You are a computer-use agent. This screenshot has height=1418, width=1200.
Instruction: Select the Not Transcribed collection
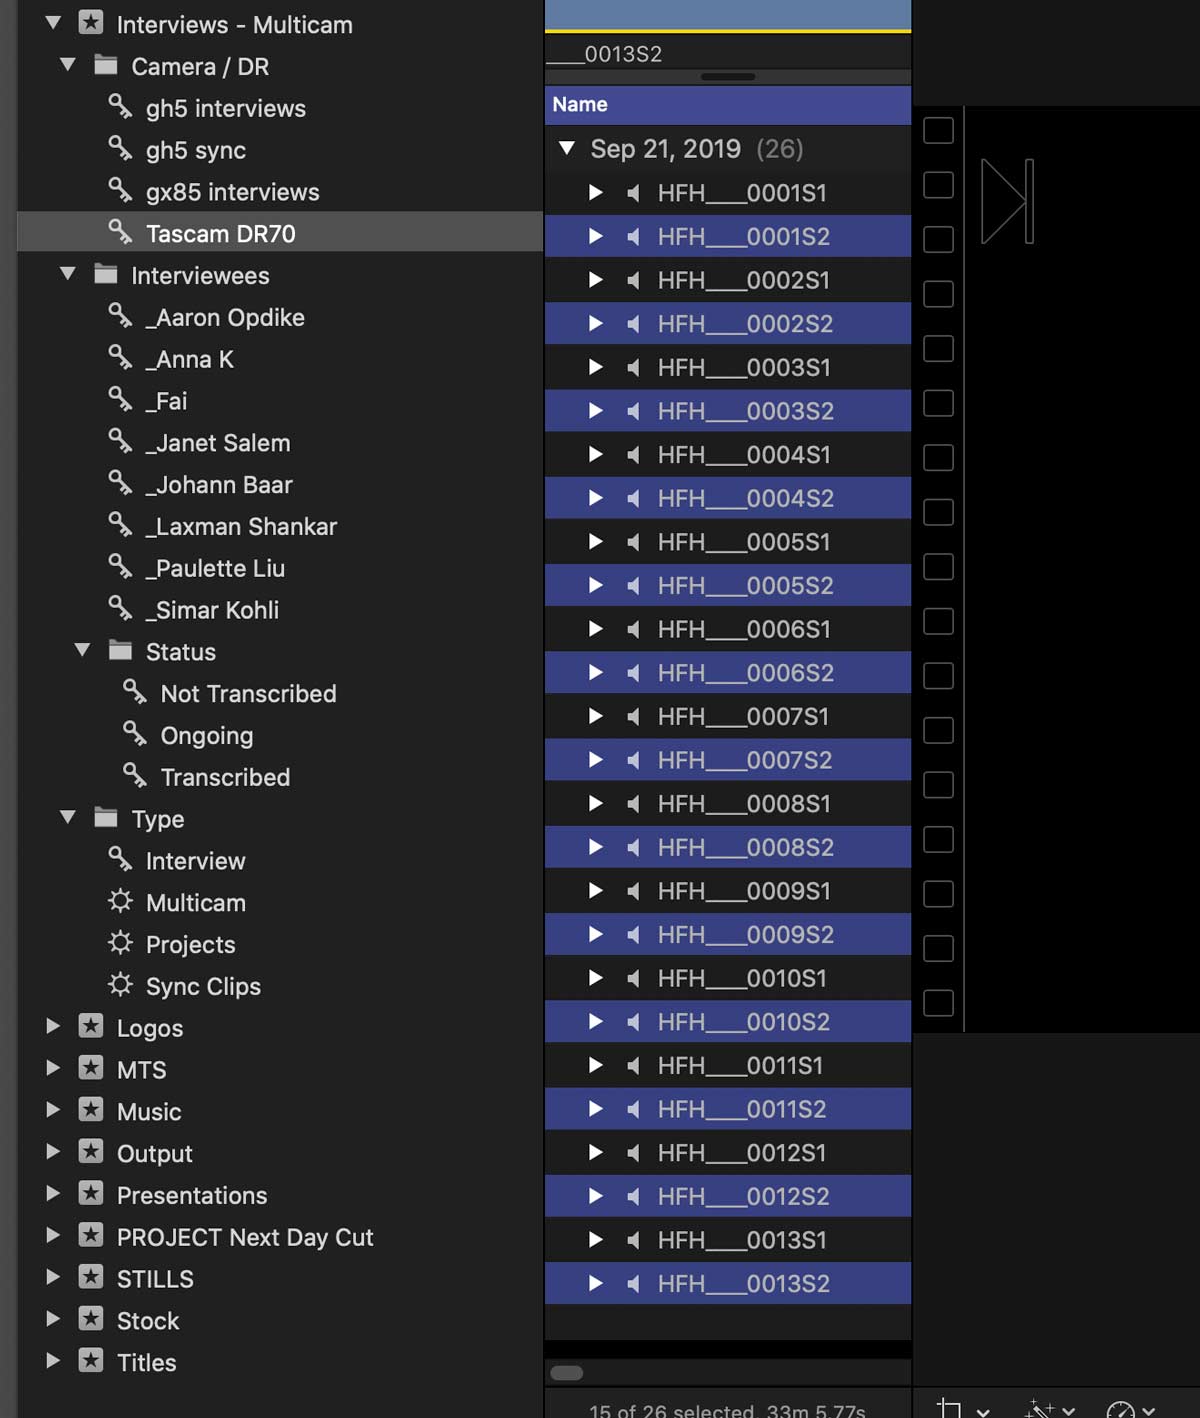248,694
